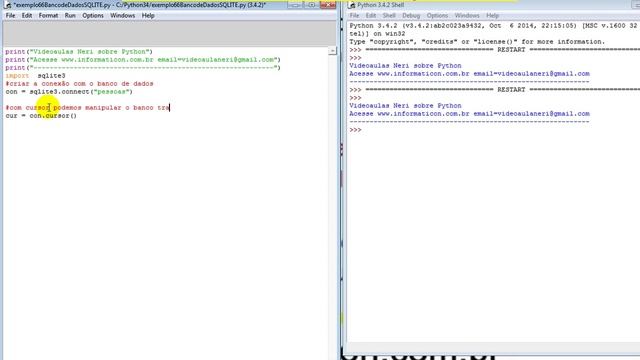Open Options menu in editor window
The image size is (640, 360).
click(x=93, y=16)
